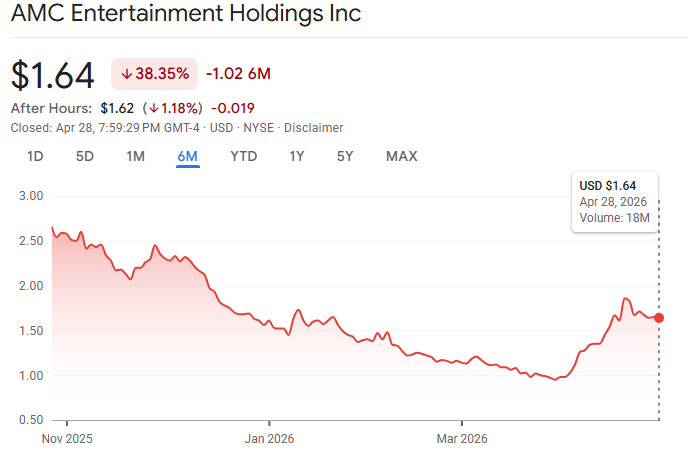
Task: Click the USD $1.64 tooltip box
Action: [x=615, y=202]
